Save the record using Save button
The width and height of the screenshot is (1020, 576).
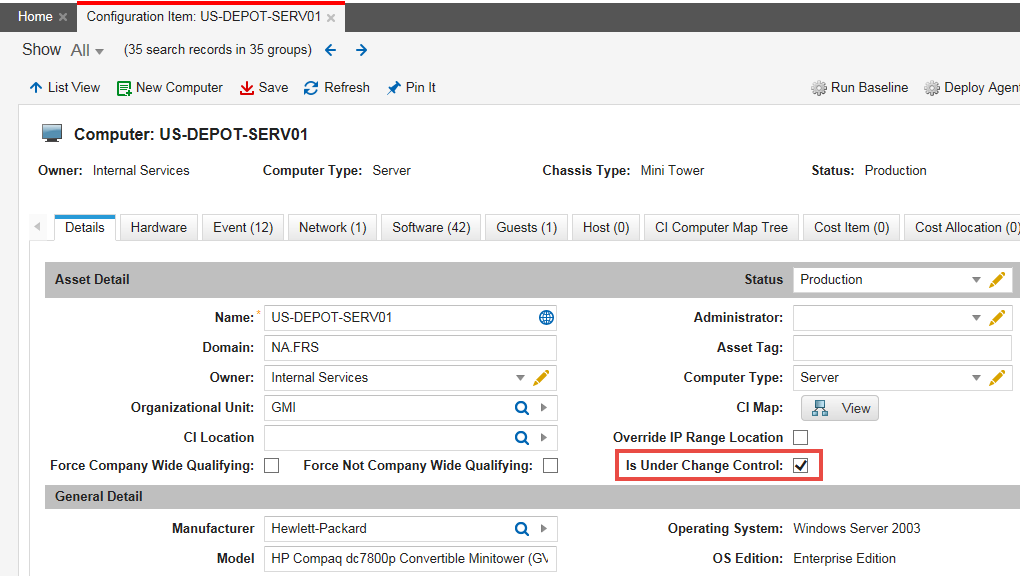pyautogui.click(x=264, y=88)
